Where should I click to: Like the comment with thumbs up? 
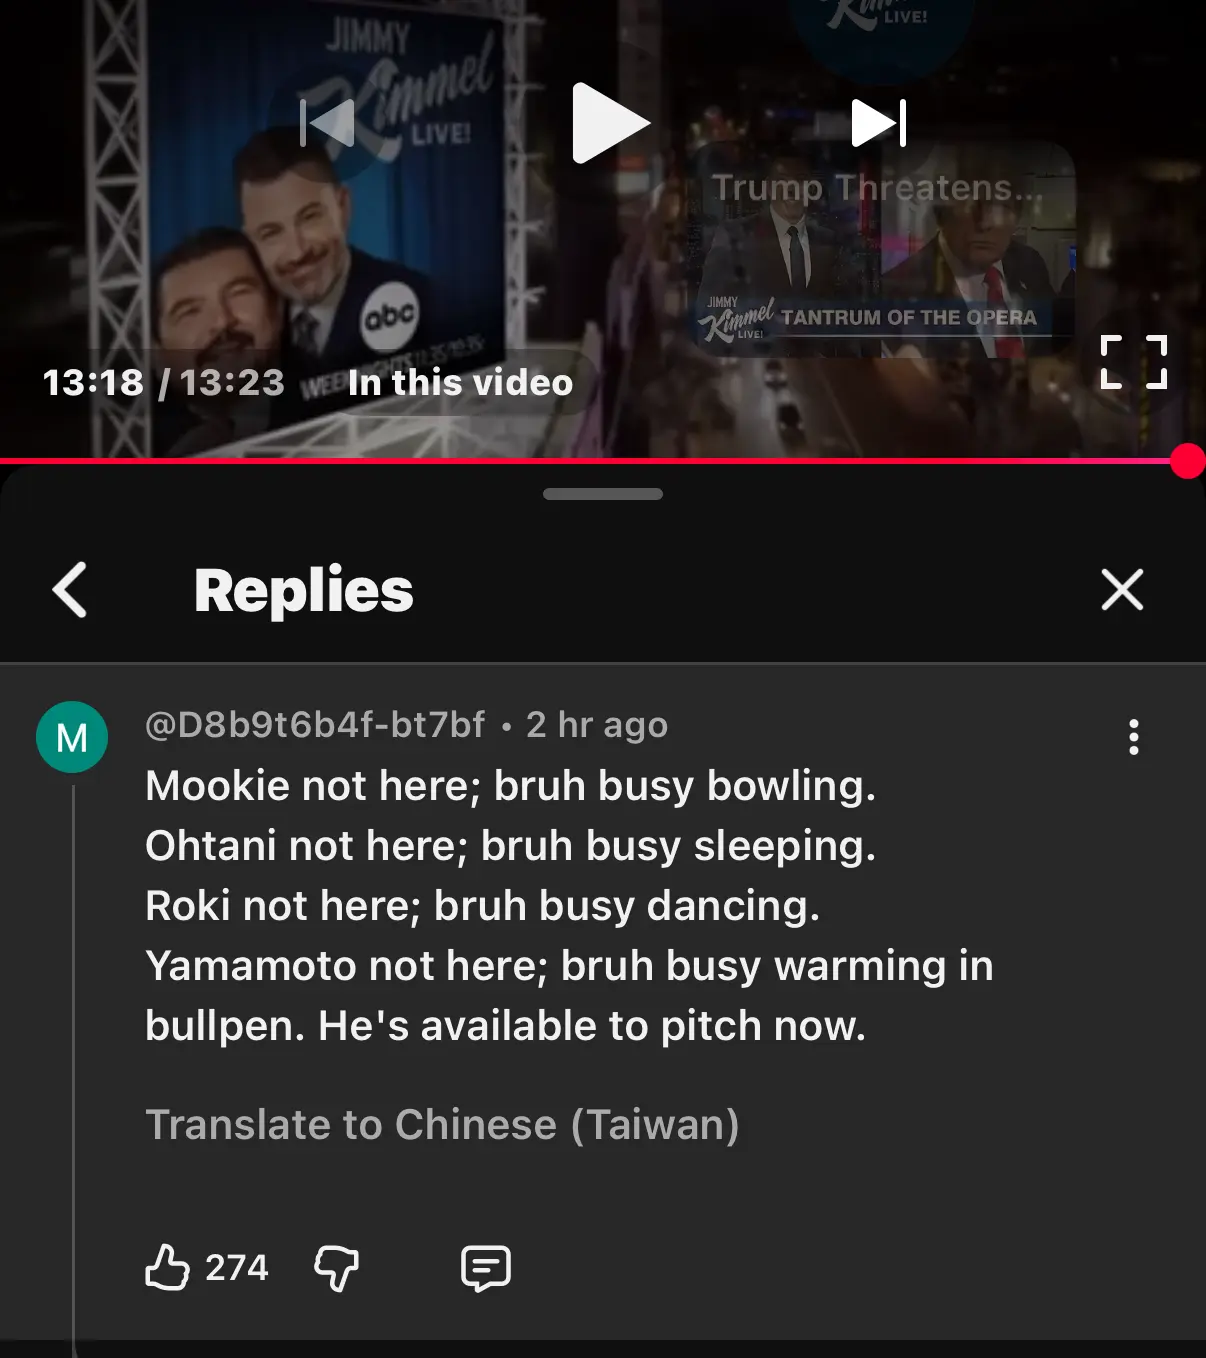[x=167, y=1267]
